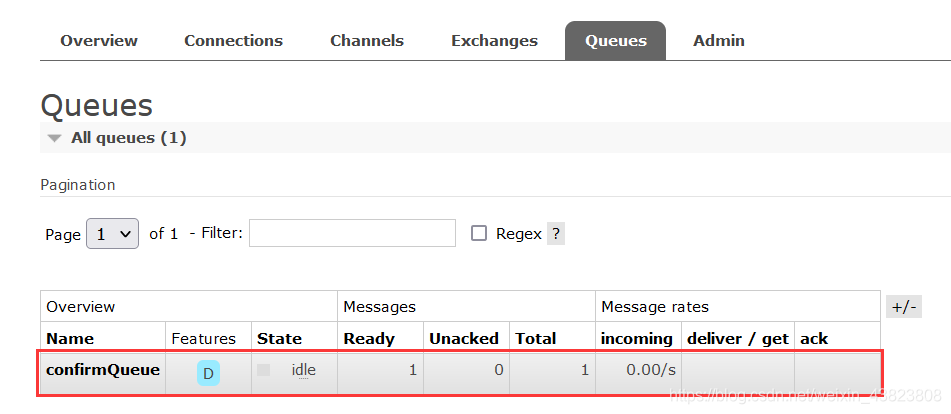Open the Page number dropdown

[x=113, y=234]
